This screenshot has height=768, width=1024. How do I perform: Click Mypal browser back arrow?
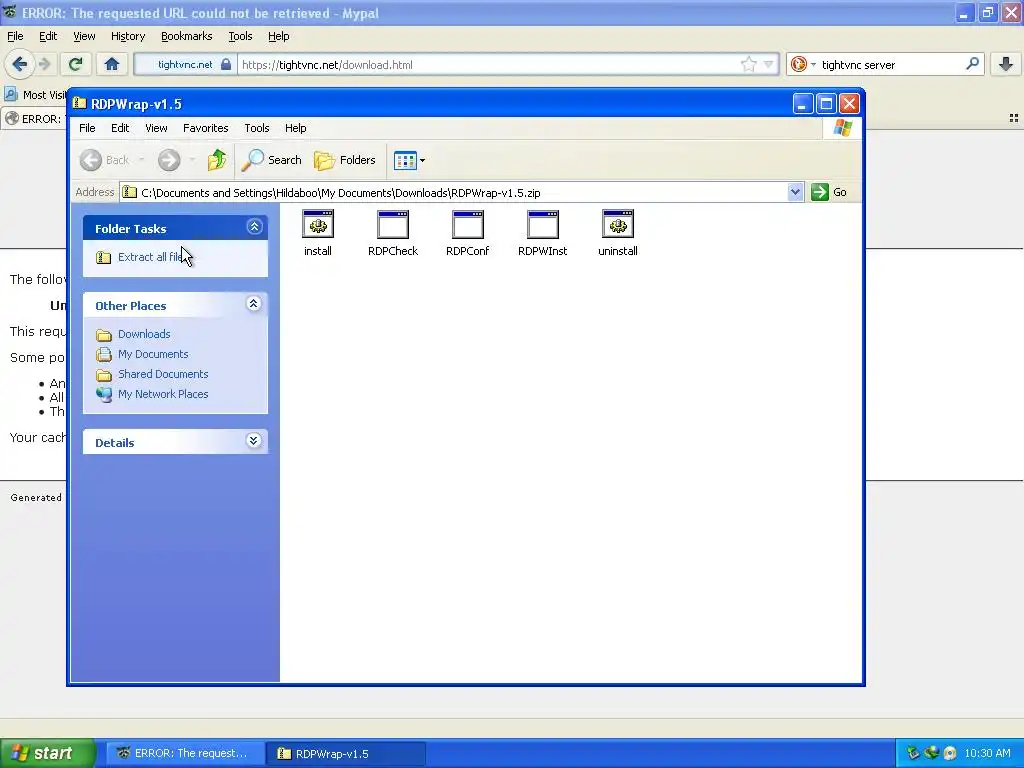pyautogui.click(x=20, y=64)
